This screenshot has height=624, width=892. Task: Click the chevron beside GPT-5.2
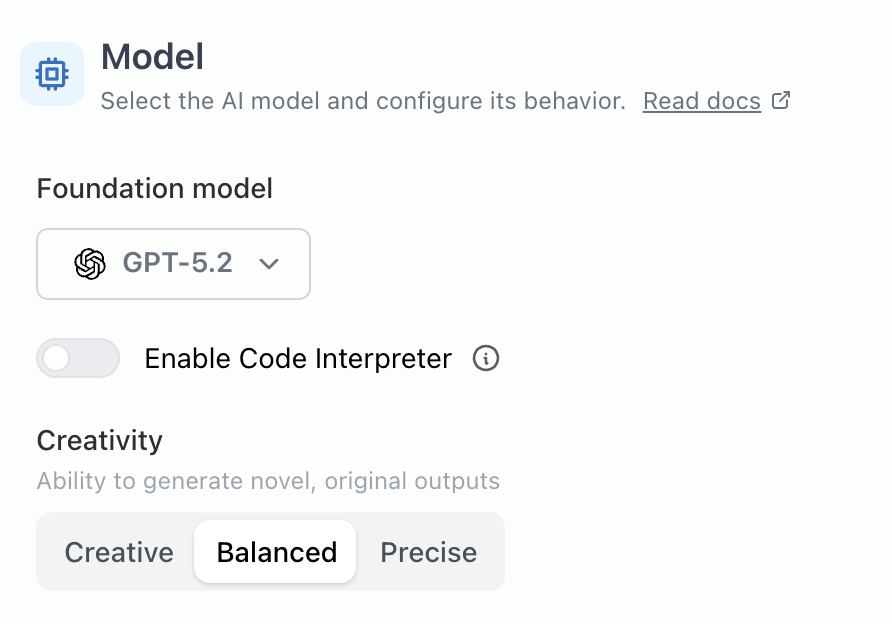267,264
